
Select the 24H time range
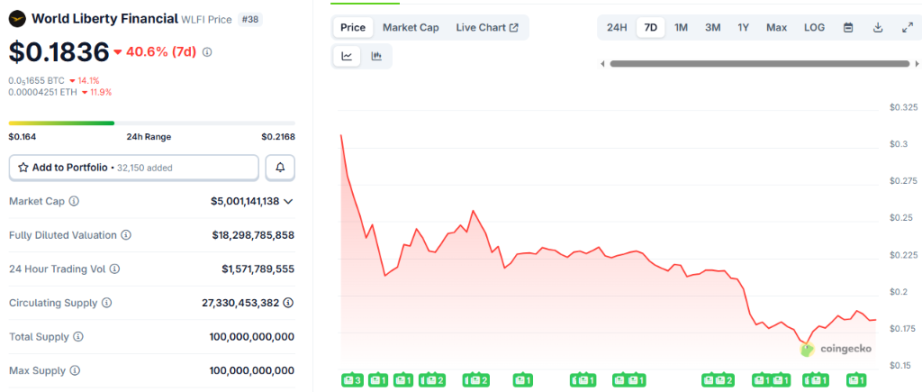pos(617,28)
